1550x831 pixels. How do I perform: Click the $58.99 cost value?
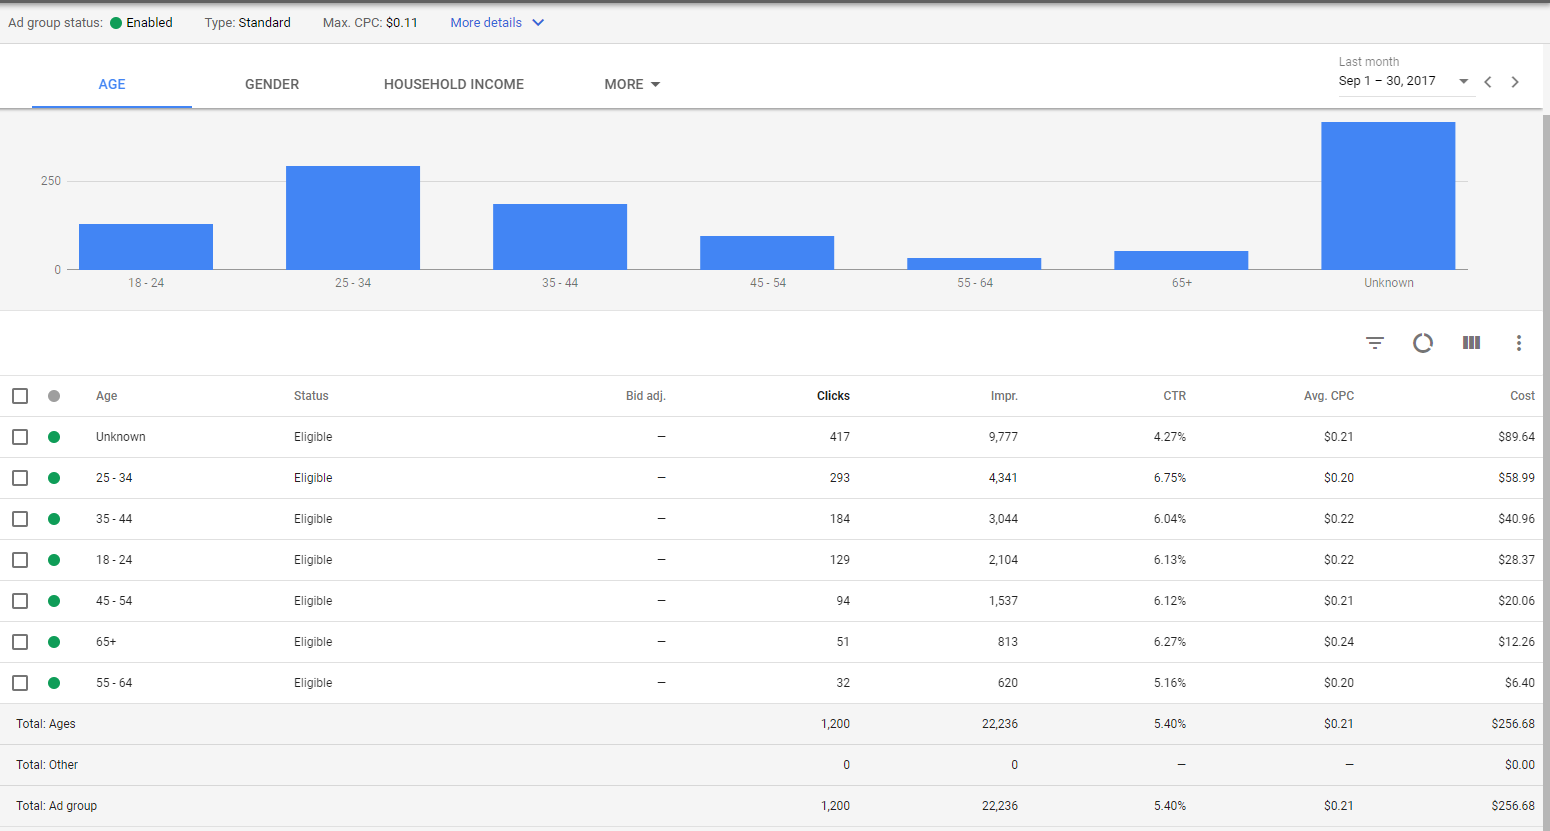[x=1516, y=478]
